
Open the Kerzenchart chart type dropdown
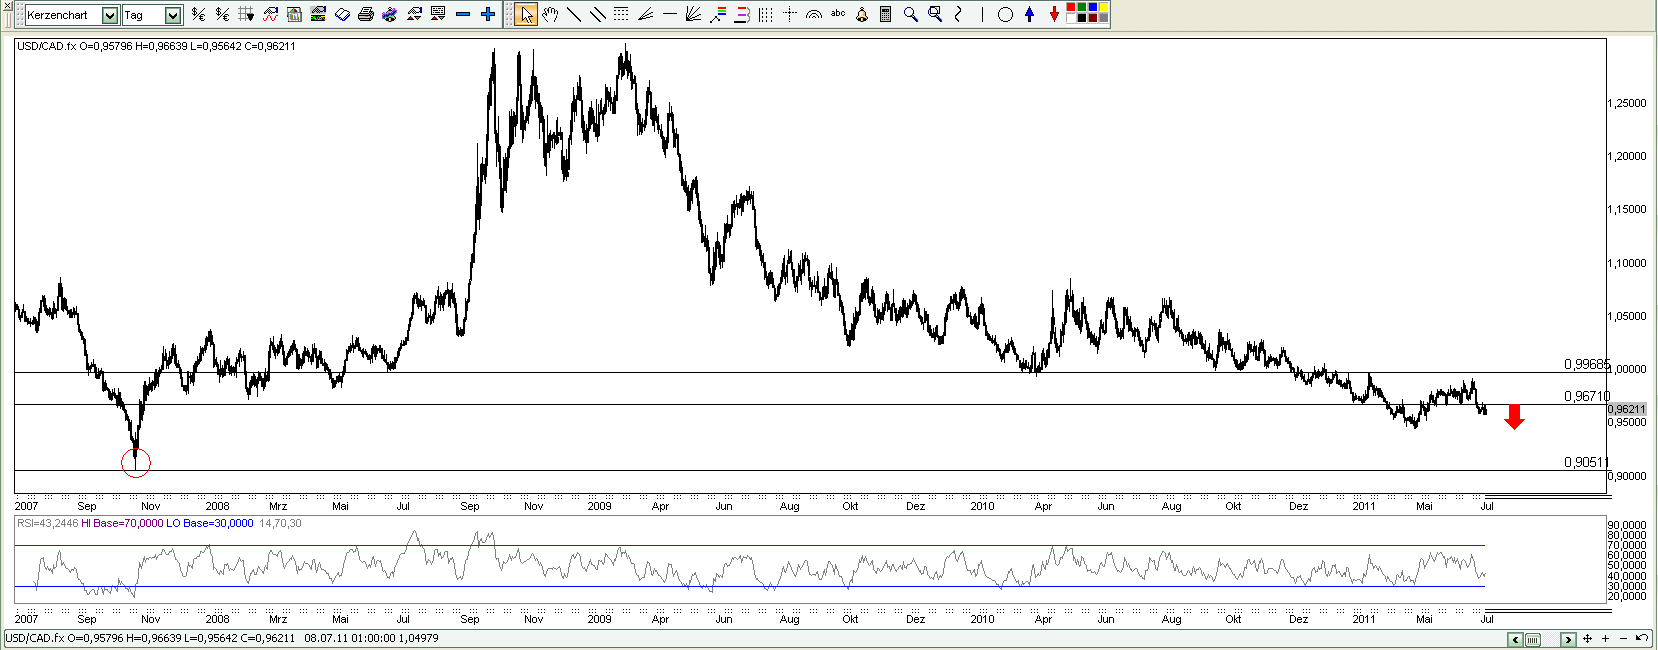(x=110, y=15)
